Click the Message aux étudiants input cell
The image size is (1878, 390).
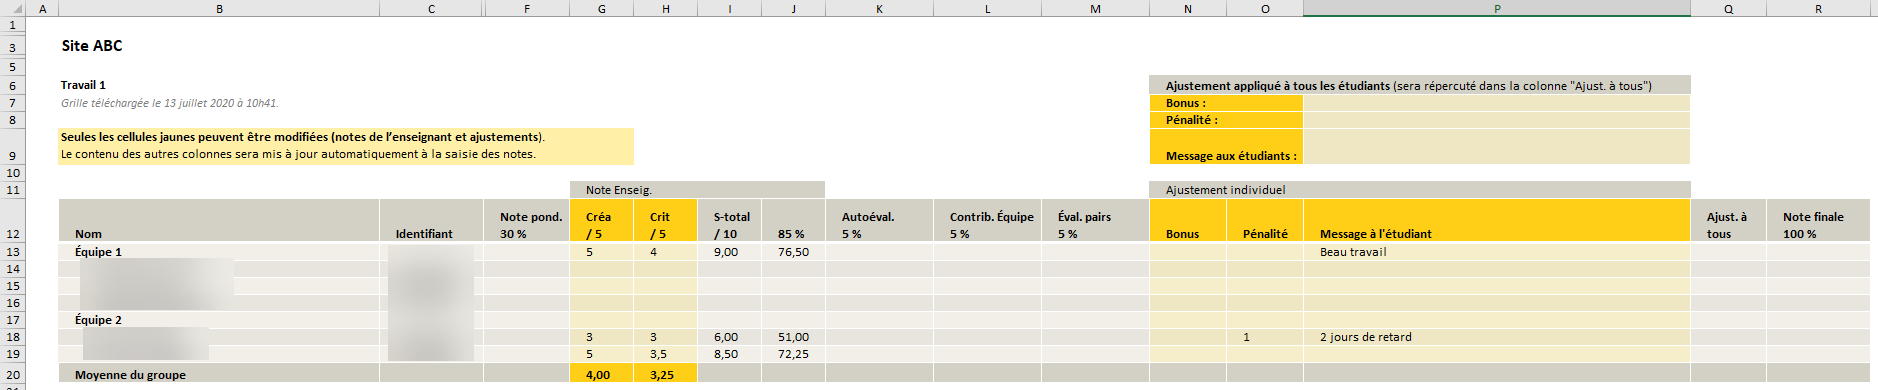tap(1497, 146)
